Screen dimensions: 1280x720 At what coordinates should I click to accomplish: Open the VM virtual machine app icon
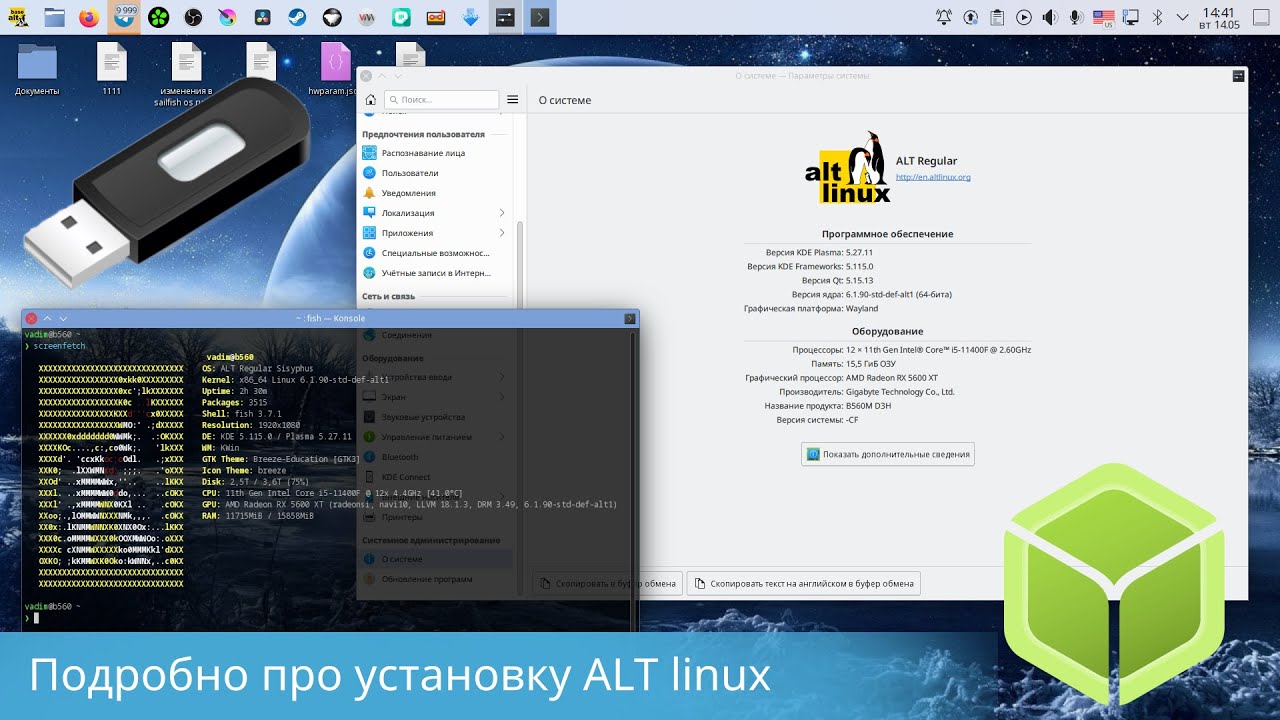coord(367,17)
